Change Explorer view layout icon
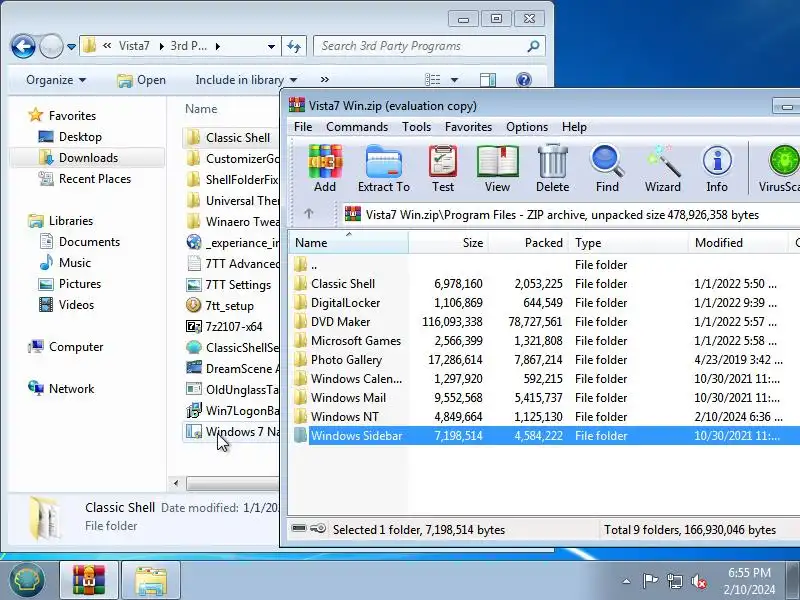The image size is (800, 600). point(433,80)
